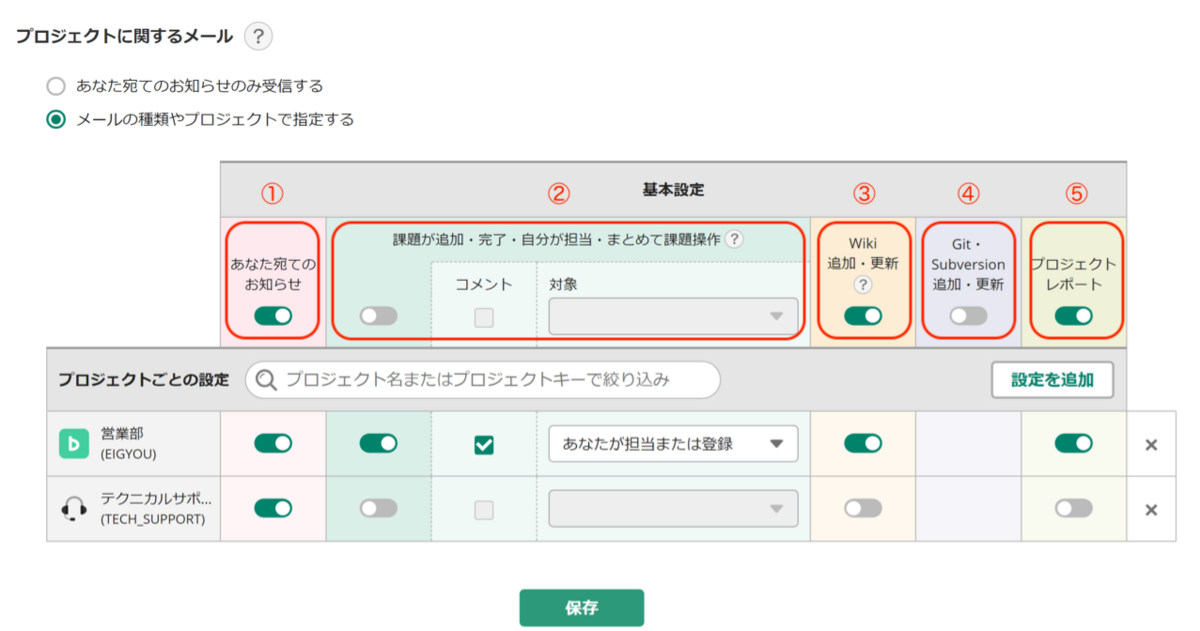Open あなたが担当または登録 dropdown for 営業部
The width and height of the screenshot is (1200, 631).
[673, 444]
